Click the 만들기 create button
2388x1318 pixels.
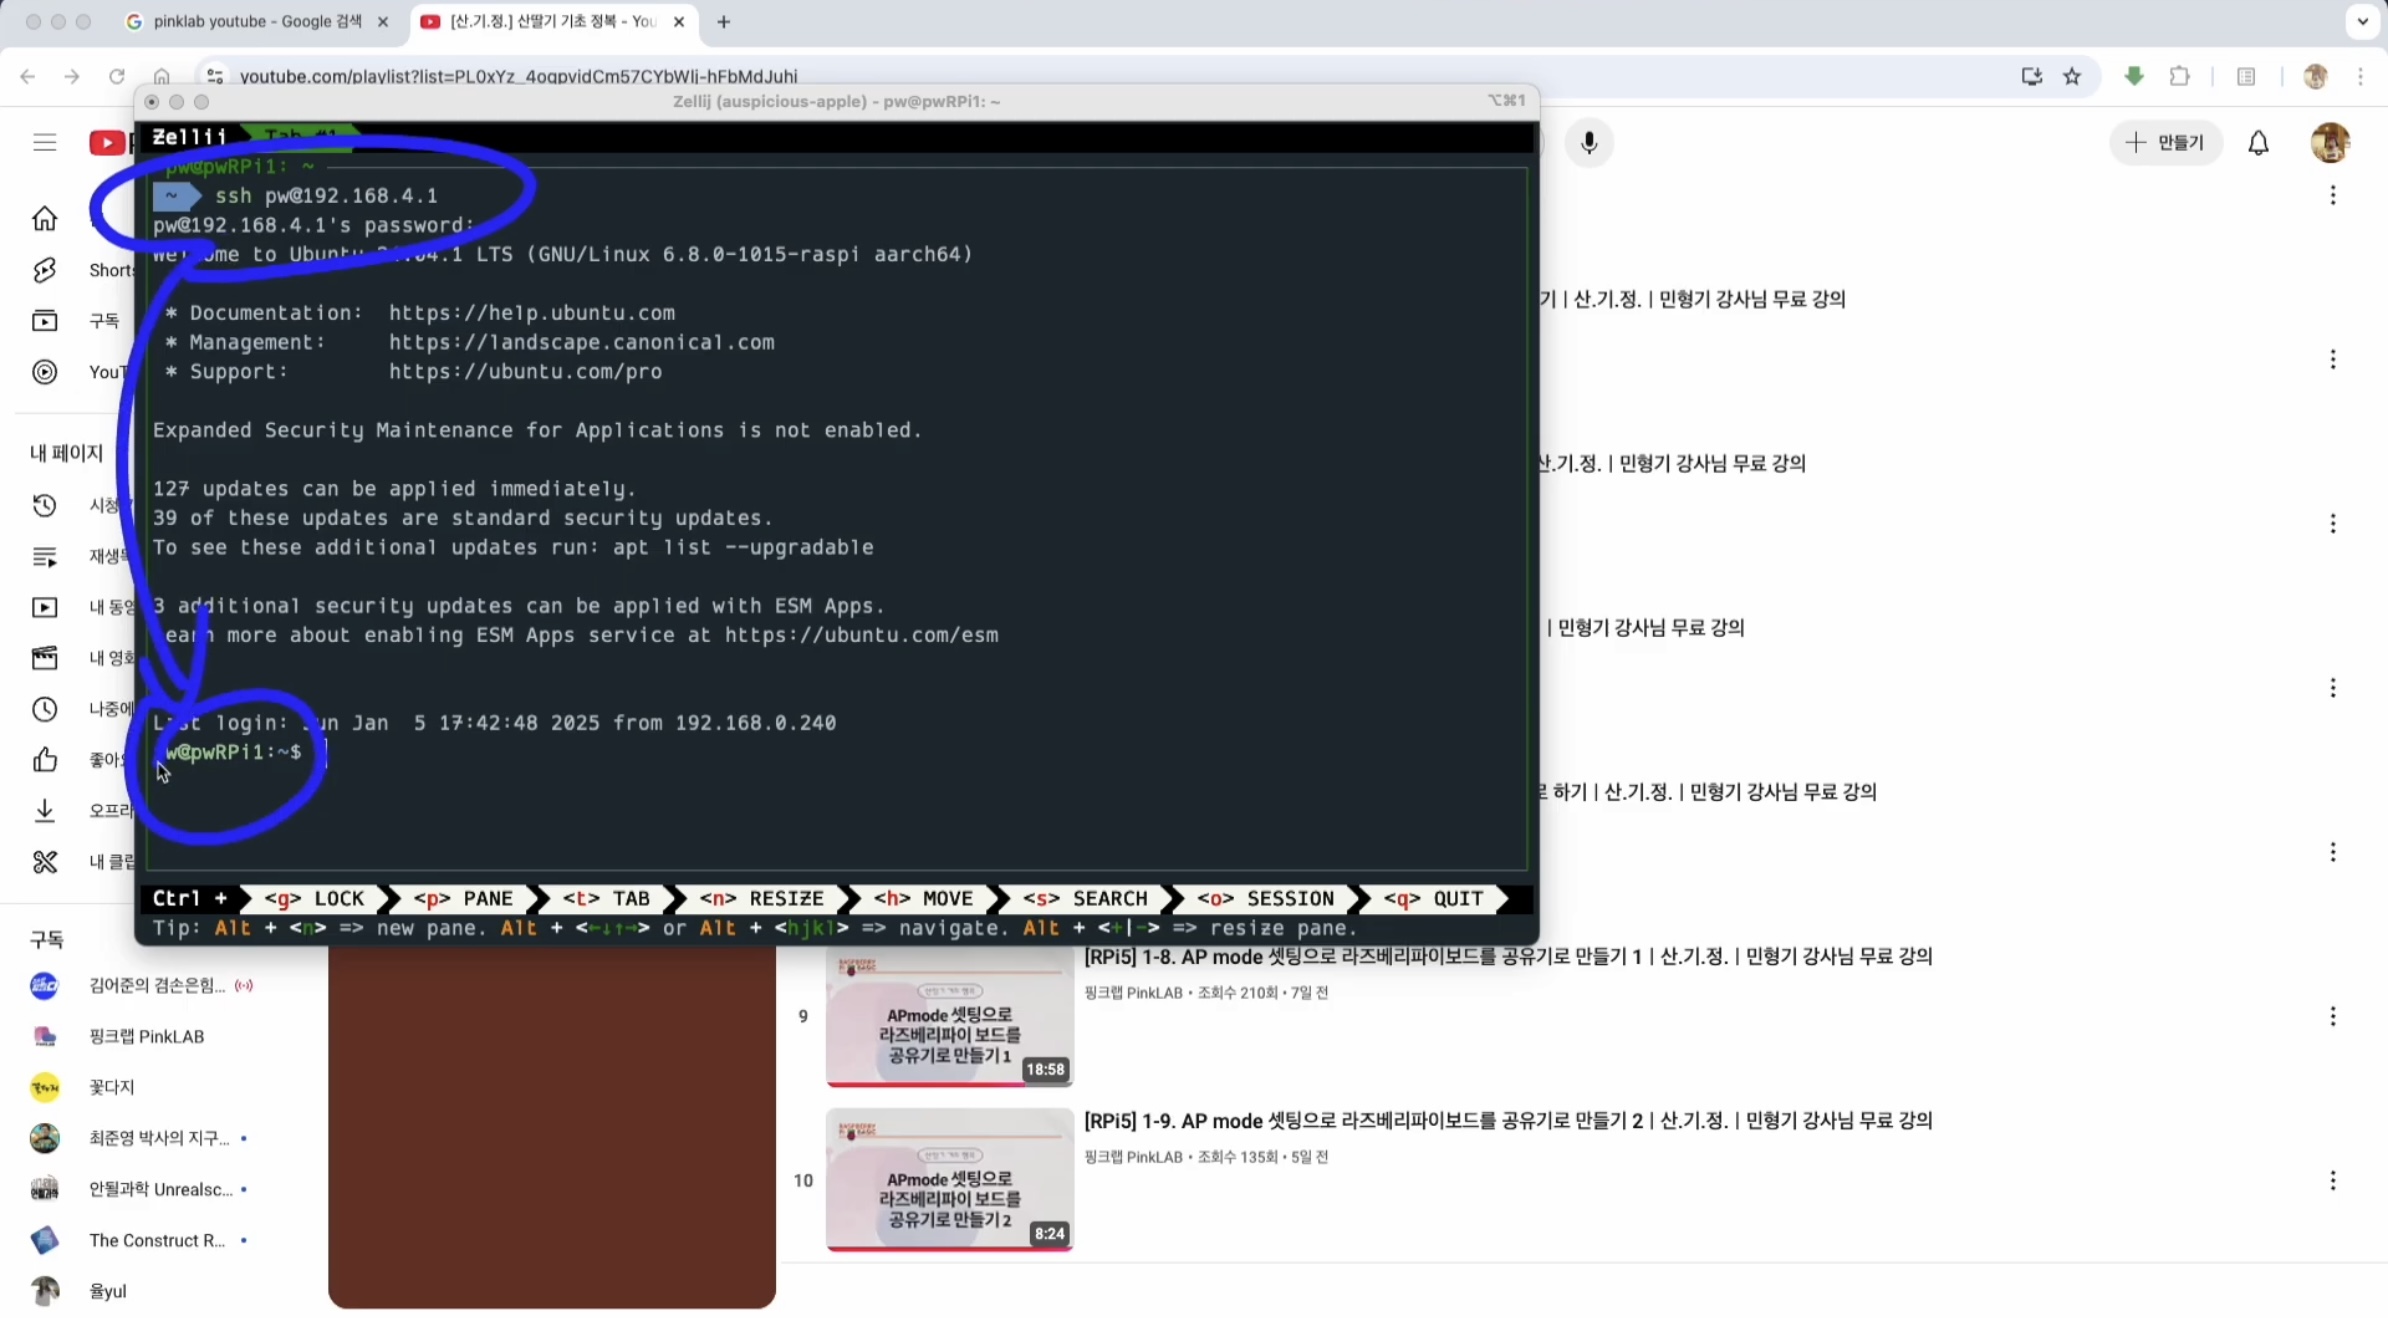click(x=2165, y=143)
